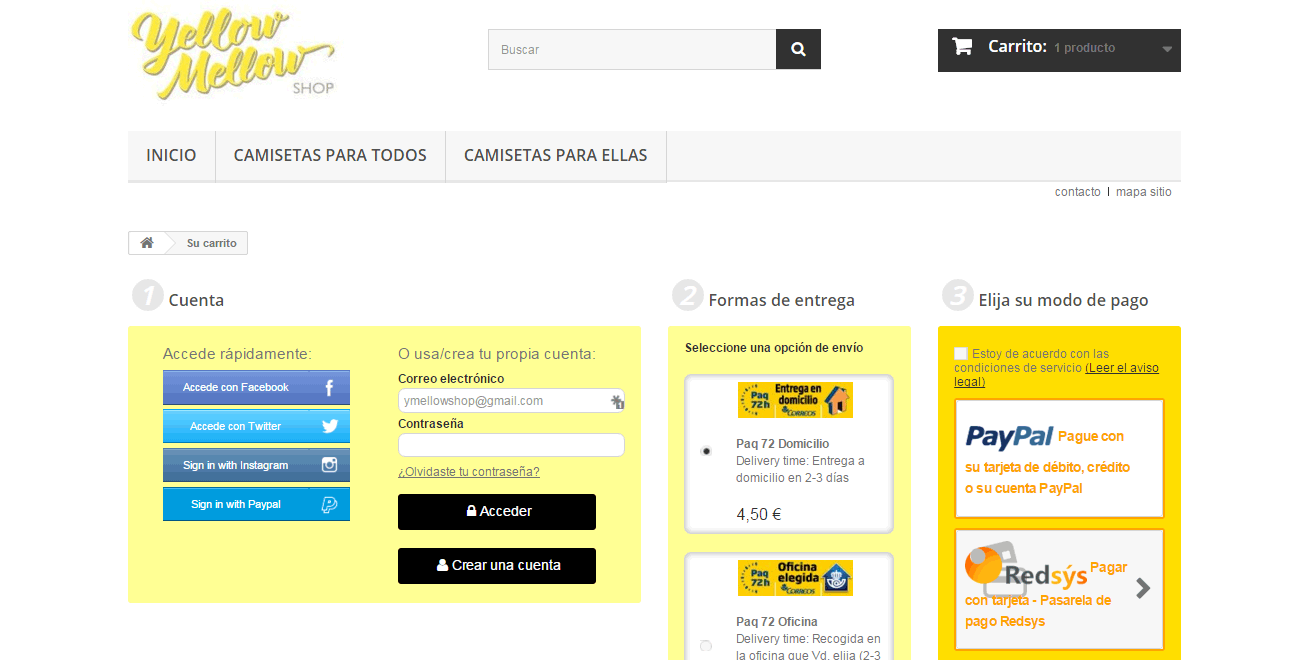The height and width of the screenshot is (660, 1306).
Task: Click Sign in with Instagram button
Action: point(256,465)
